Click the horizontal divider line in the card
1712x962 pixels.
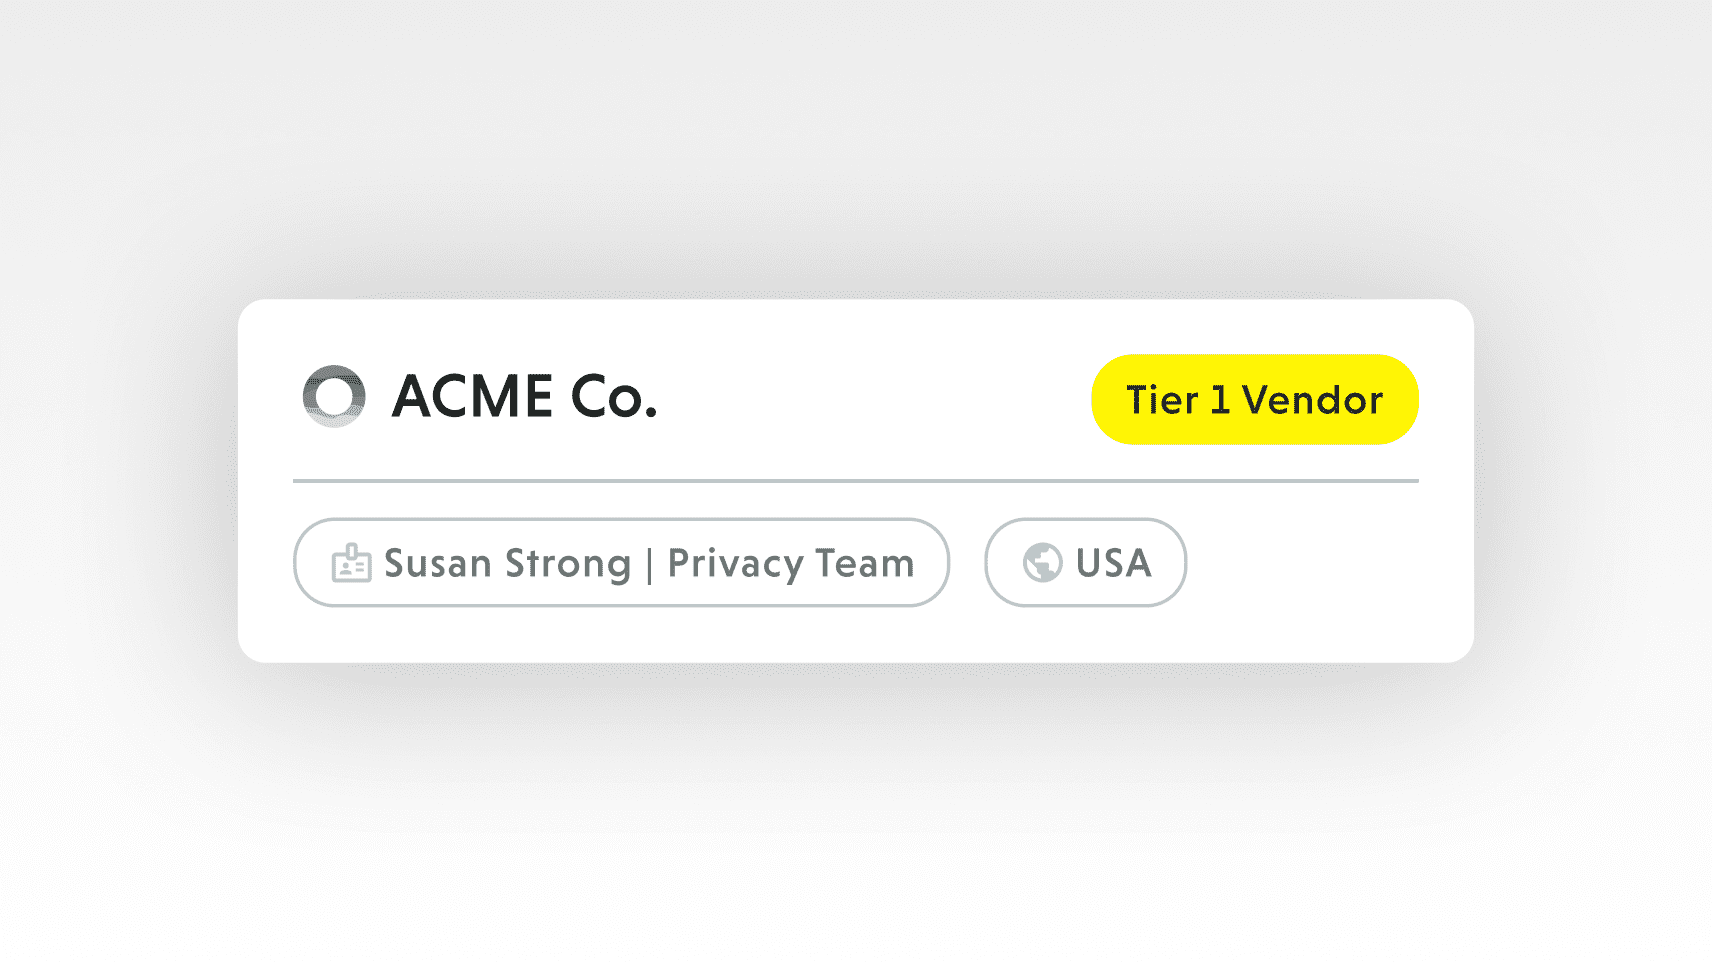pos(855,481)
